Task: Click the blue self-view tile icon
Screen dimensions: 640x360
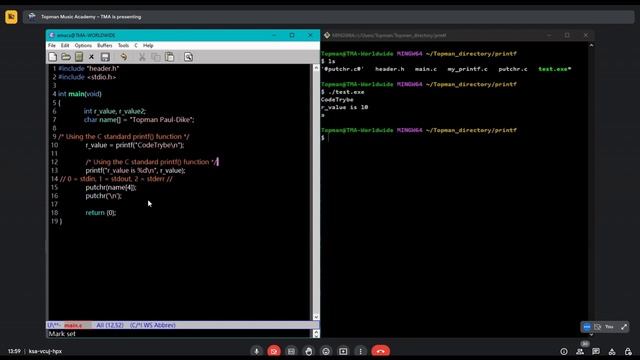Action: point(587,327)
